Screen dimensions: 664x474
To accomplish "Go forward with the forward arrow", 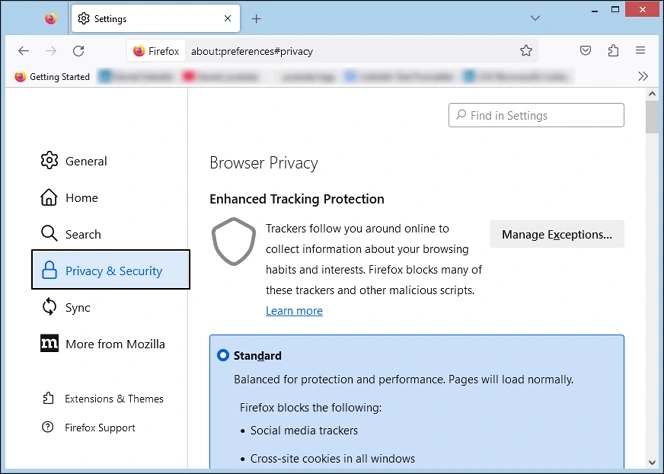I will [51, 51].
